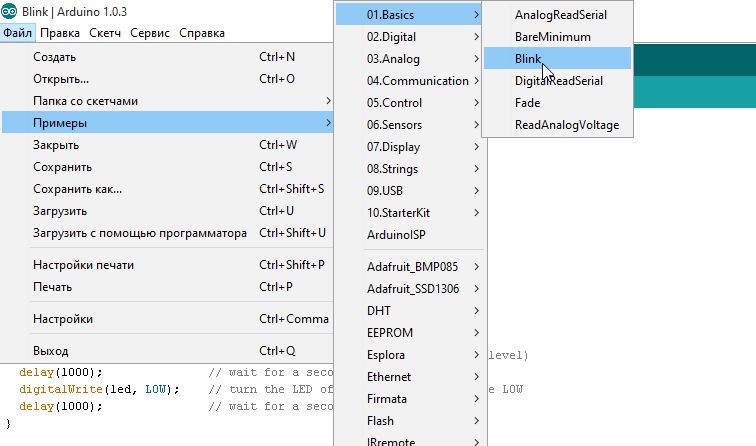The height and width of the screenshot is (446, 756).
Task: Select ArduinoISP example
Action: coord(410,235)
